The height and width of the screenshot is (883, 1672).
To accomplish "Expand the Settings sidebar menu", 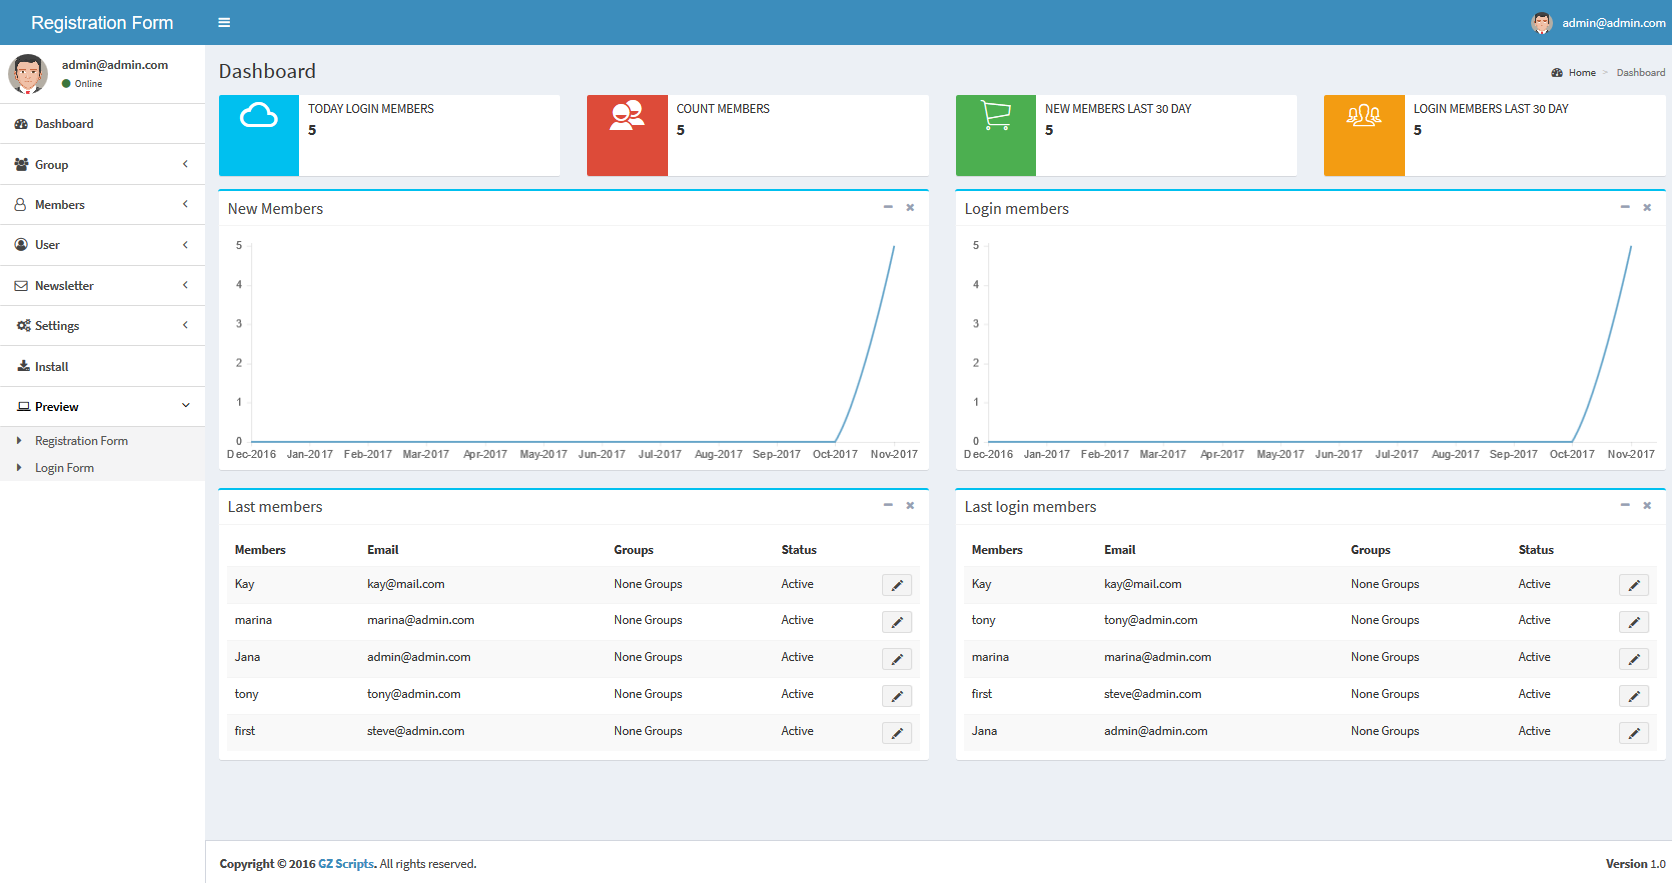I will click(x=102, y=326).
